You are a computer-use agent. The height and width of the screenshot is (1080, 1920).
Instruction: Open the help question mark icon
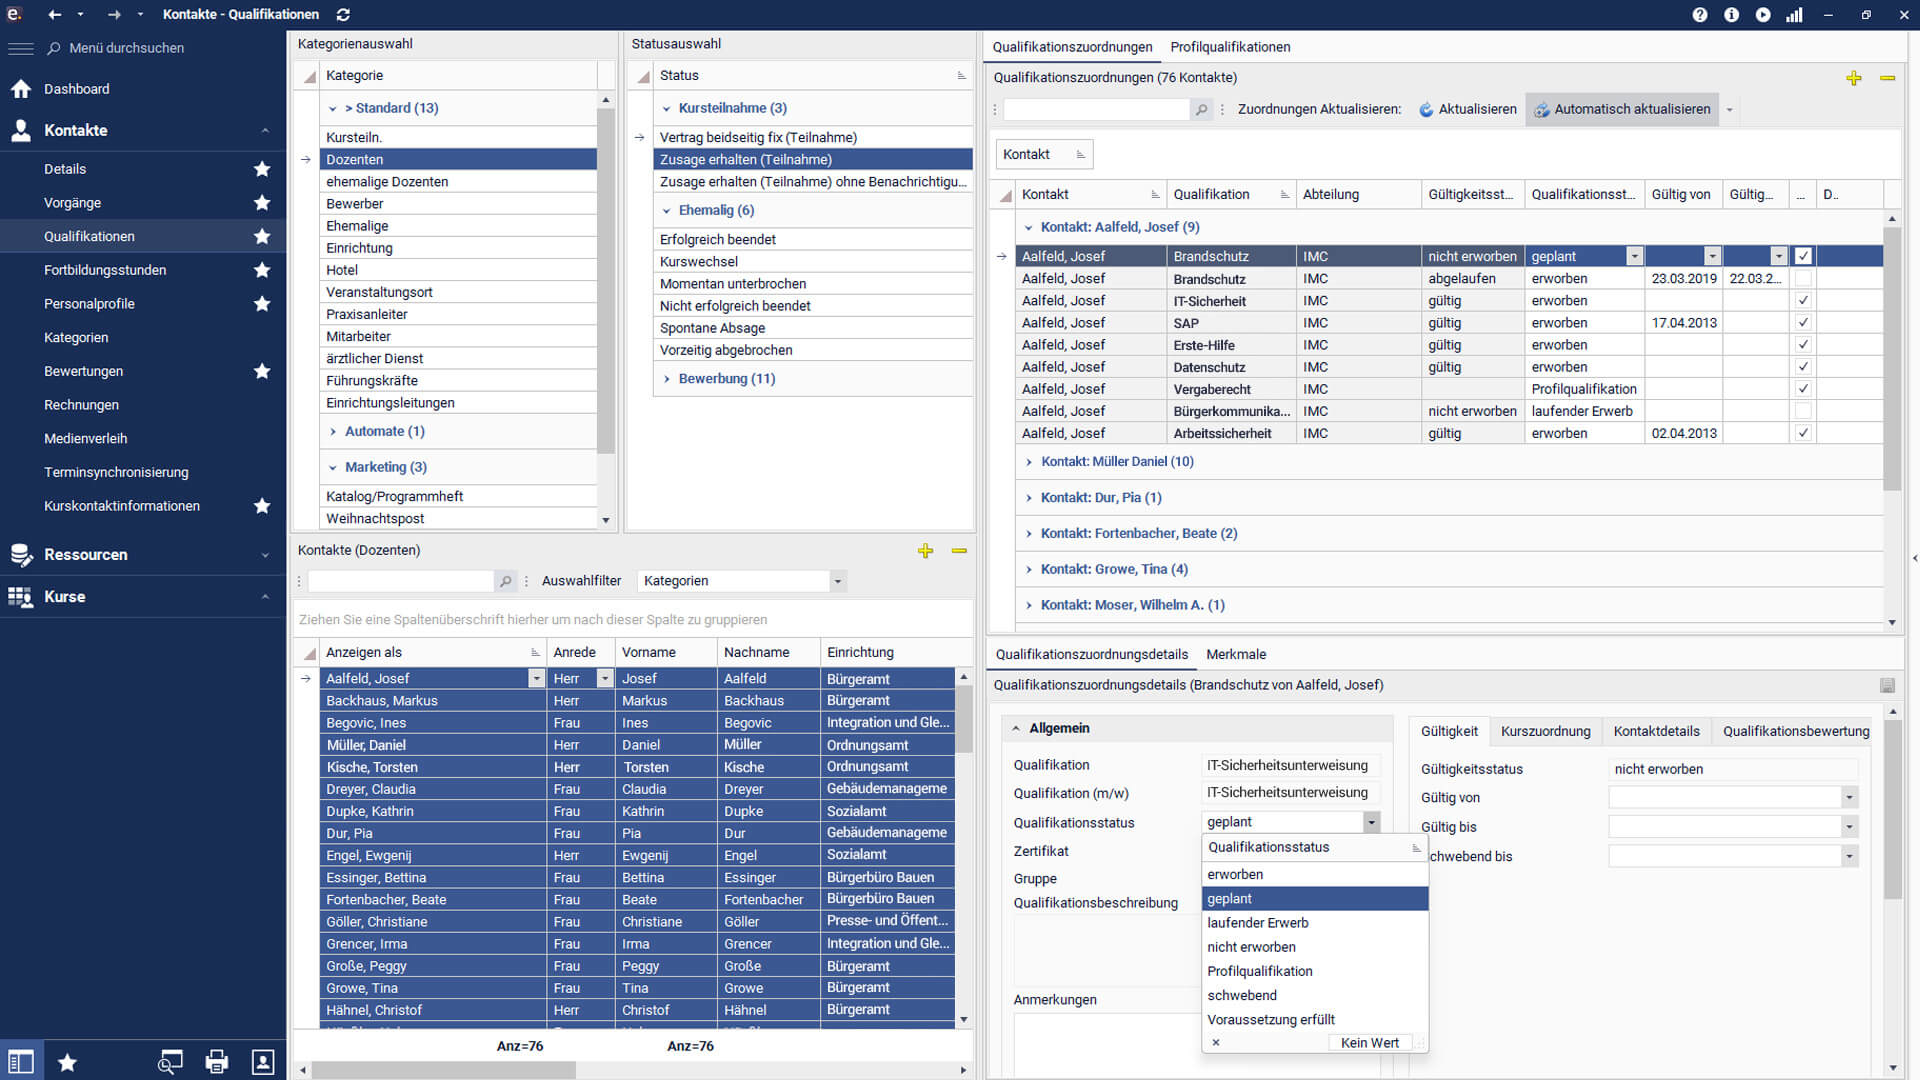tap(1700, 14)
